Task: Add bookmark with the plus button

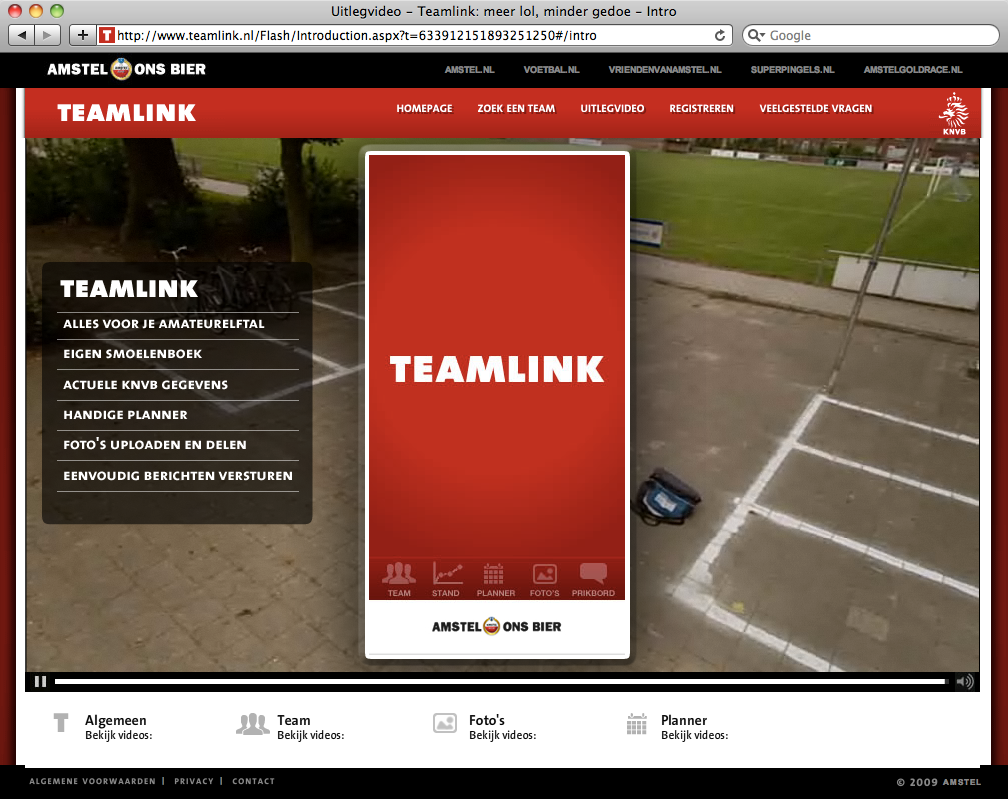Action: point(83,35)
